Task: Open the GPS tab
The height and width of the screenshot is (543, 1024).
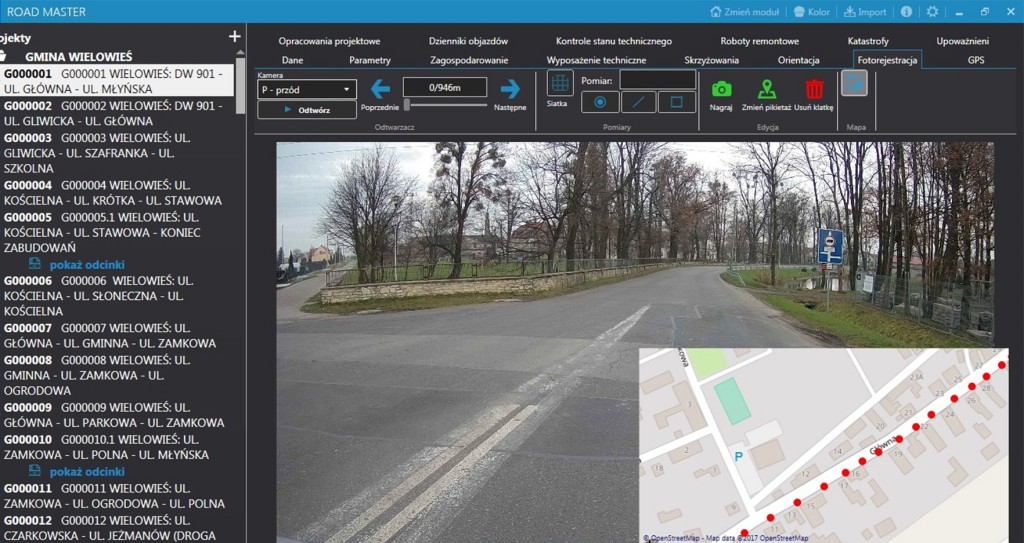Action: click(976, 59)
